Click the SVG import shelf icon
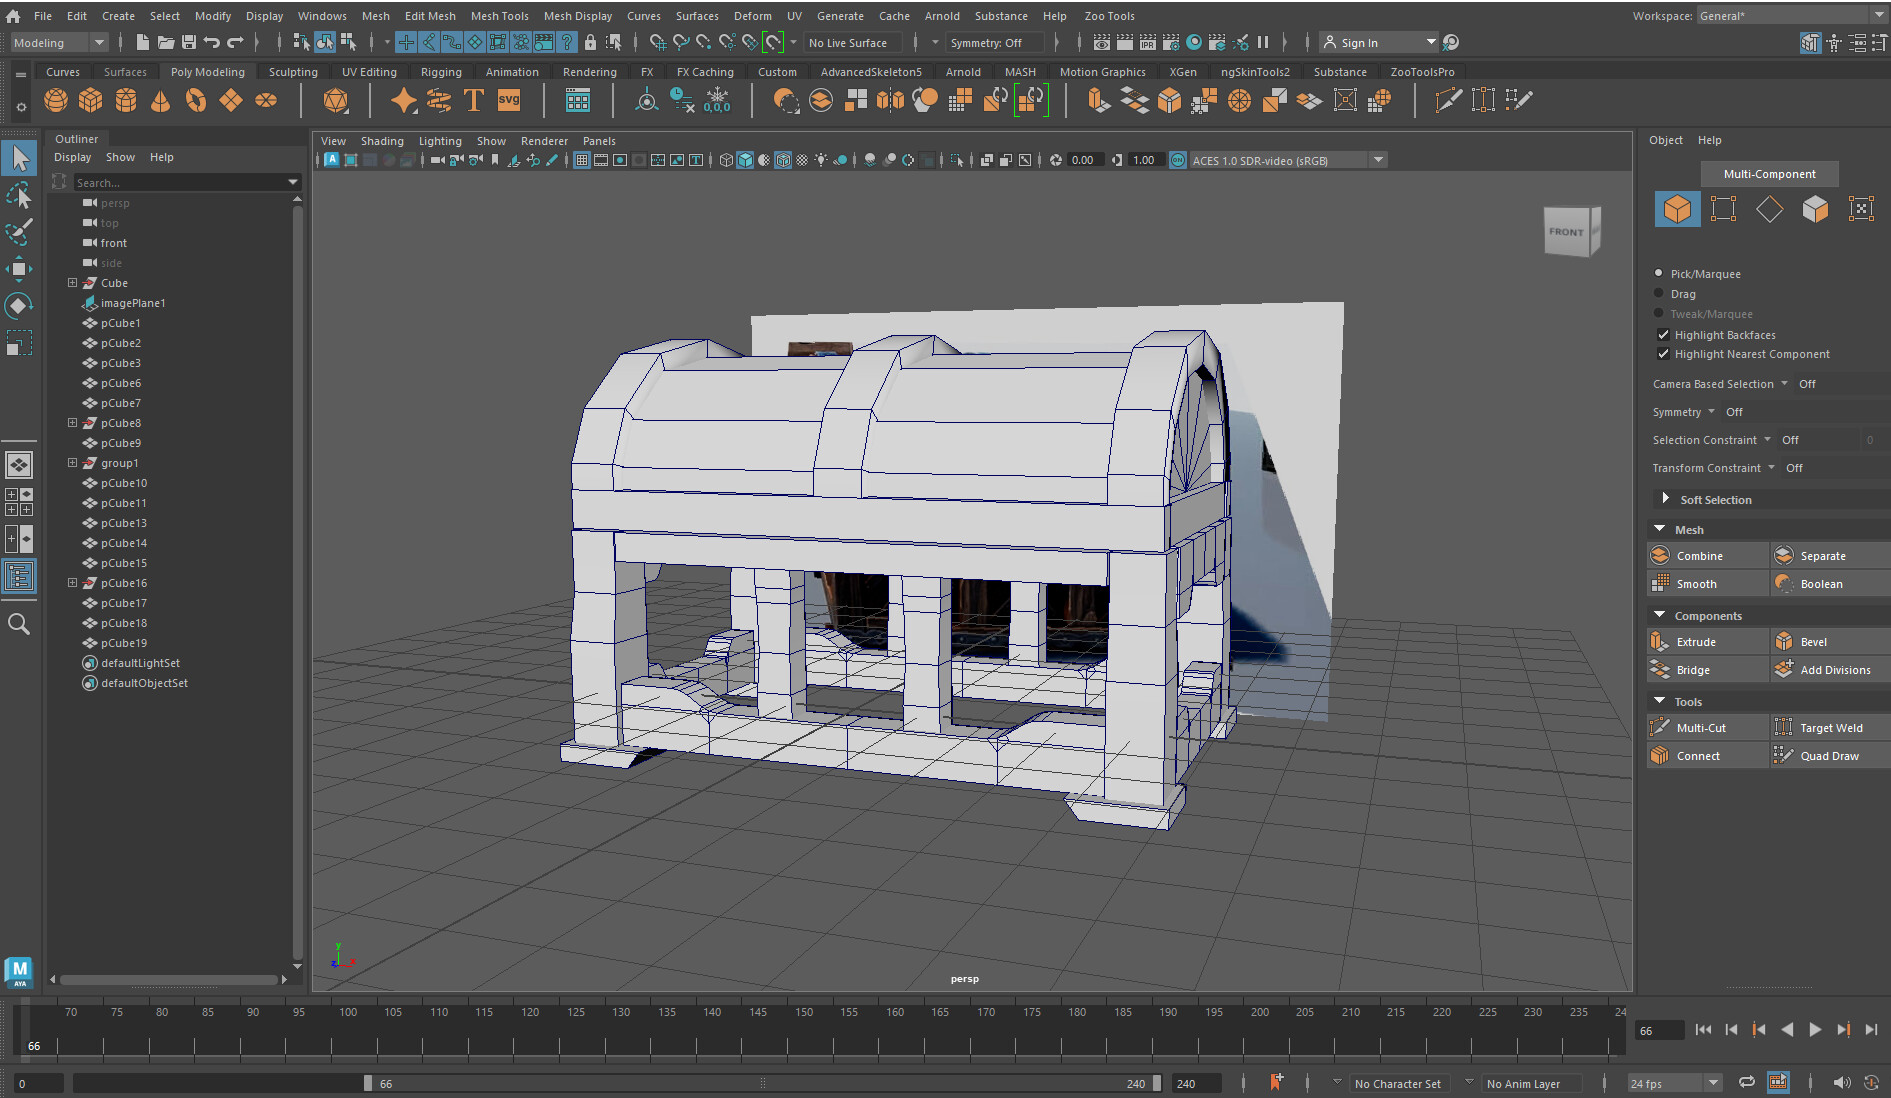The width and height of the screenshot is (1891, 1098). (509, 100)
